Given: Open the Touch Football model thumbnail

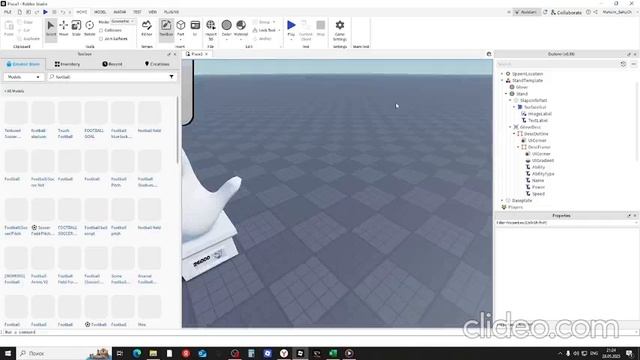Looking at the screenshot, I should (69, 113).
